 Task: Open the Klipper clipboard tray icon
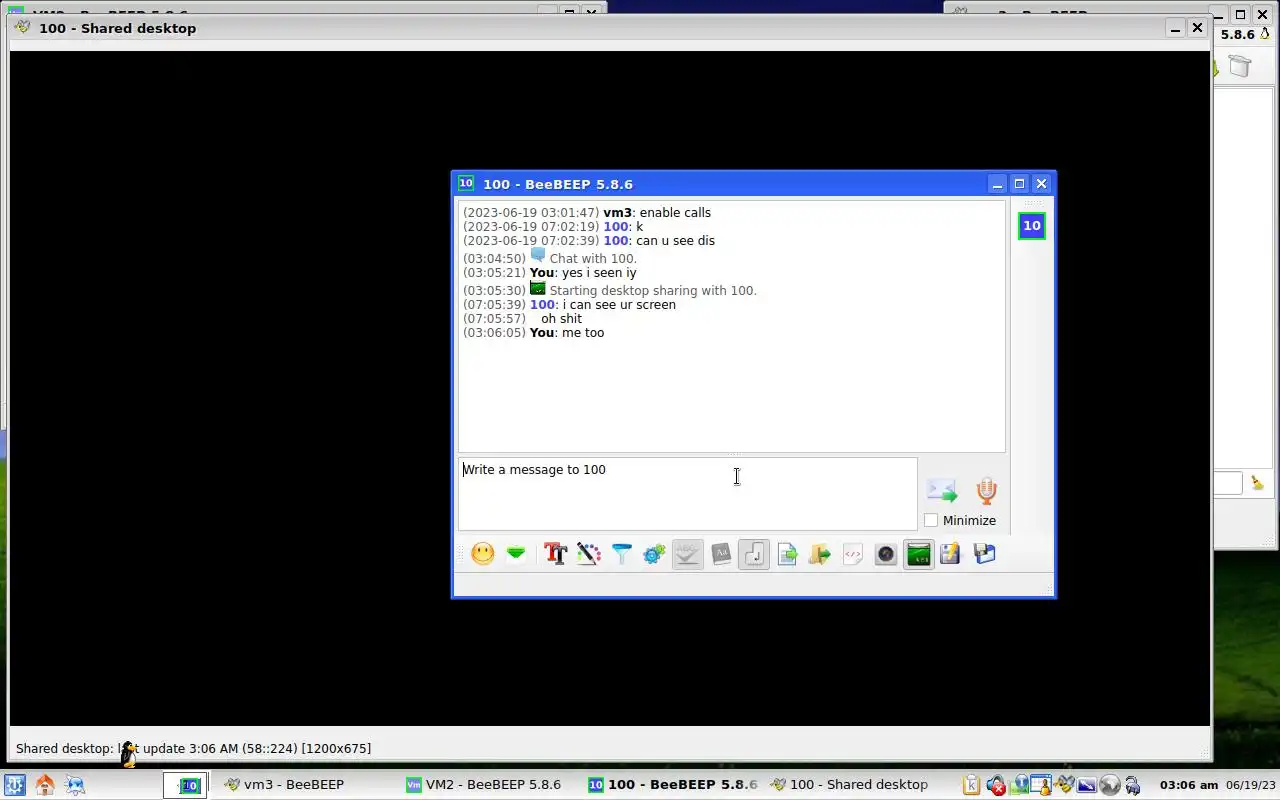tap(971, 785)
